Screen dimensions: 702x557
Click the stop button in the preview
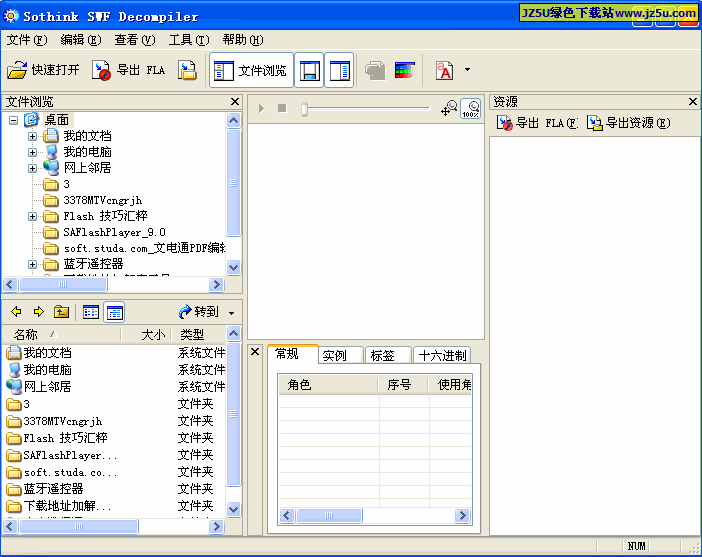(282, 108)
